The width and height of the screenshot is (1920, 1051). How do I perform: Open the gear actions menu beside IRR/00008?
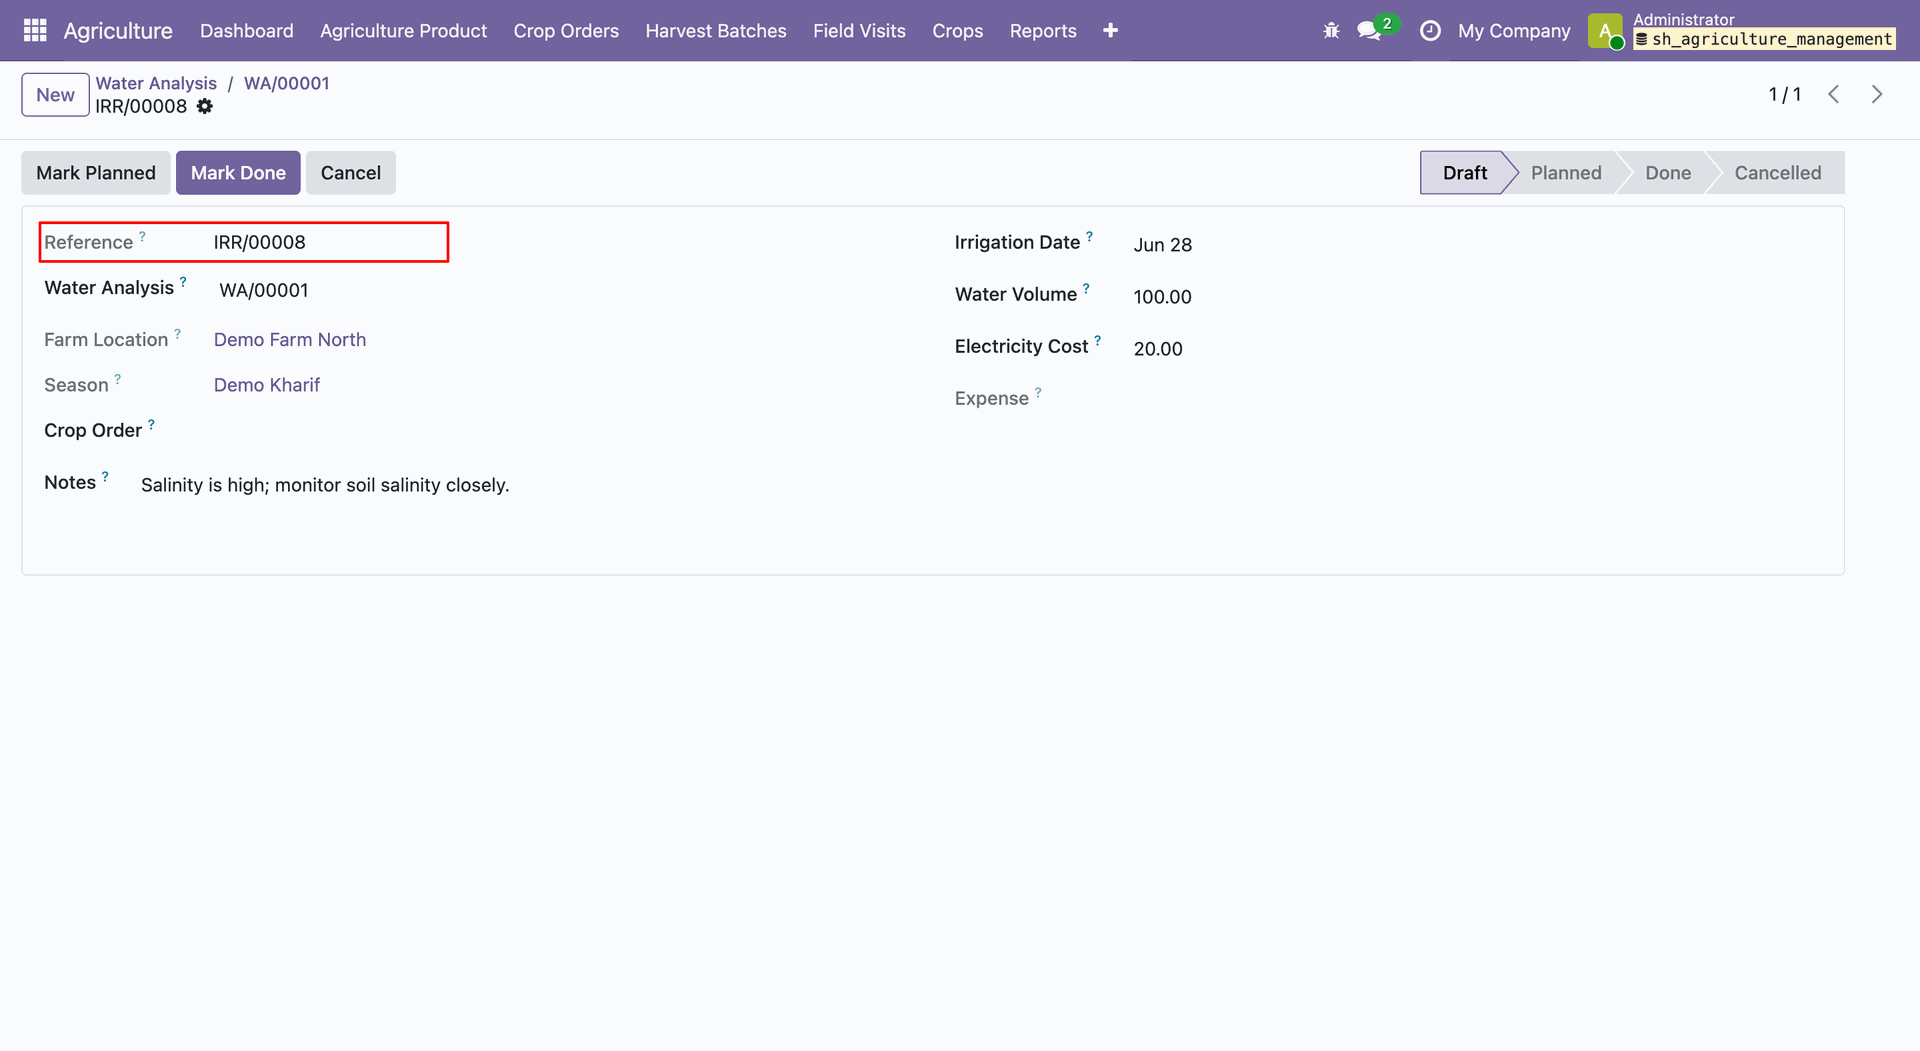pyautogui.click(x=205, y=106)
